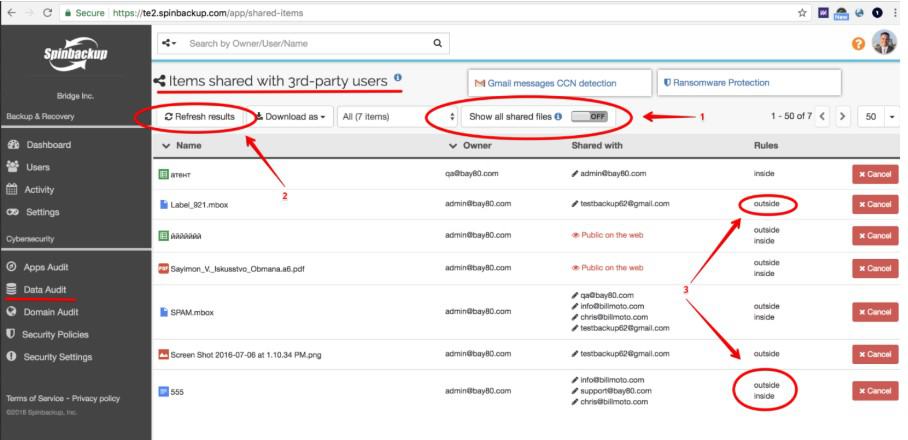Bookmark page with the star icon
Screen dimensions: 908x440
[802, 13]
